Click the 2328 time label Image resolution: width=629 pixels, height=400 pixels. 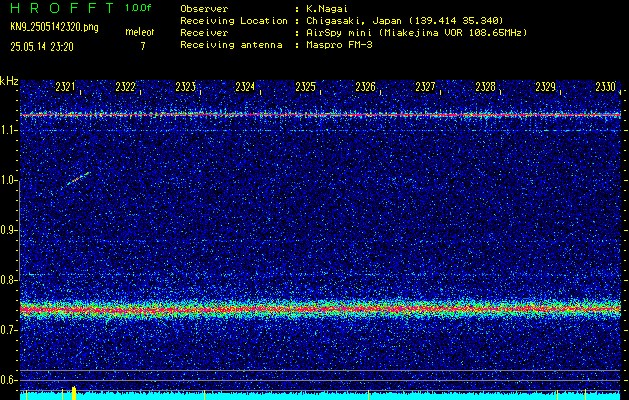tap(485, 87)
